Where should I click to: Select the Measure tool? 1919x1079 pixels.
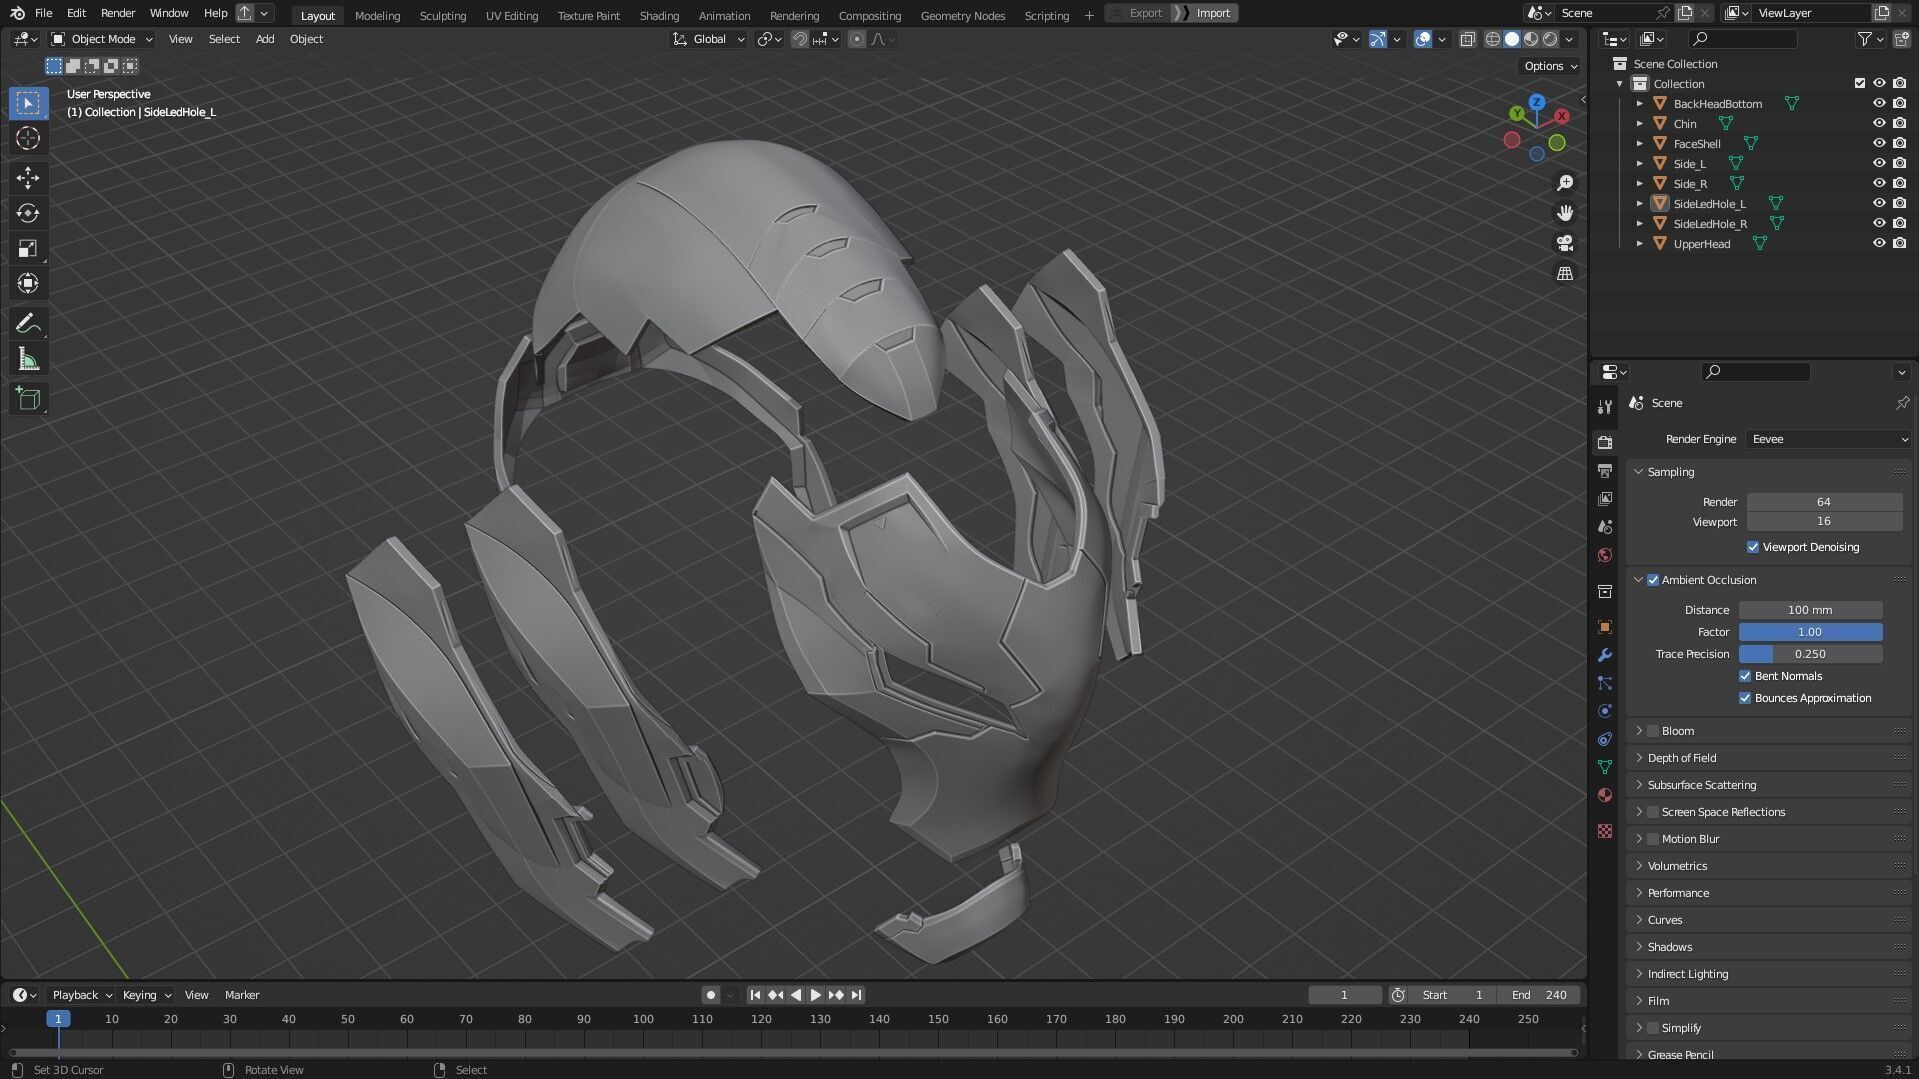28,359
